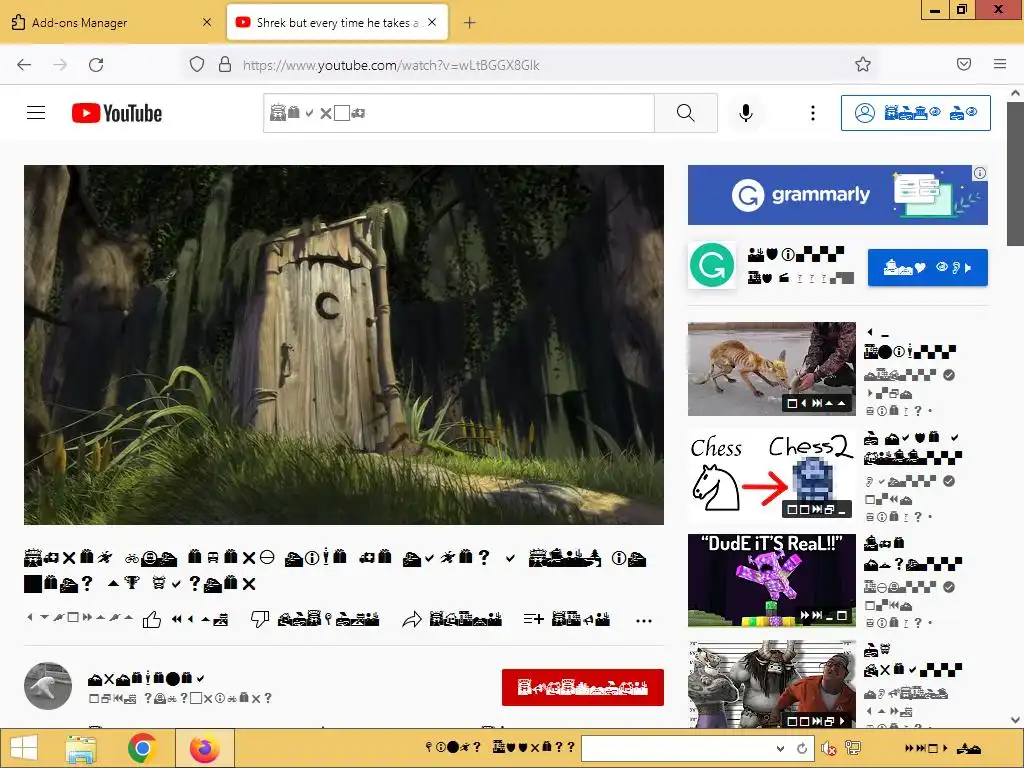
Task: Open the network tray icon
Action: coord(852,748)
